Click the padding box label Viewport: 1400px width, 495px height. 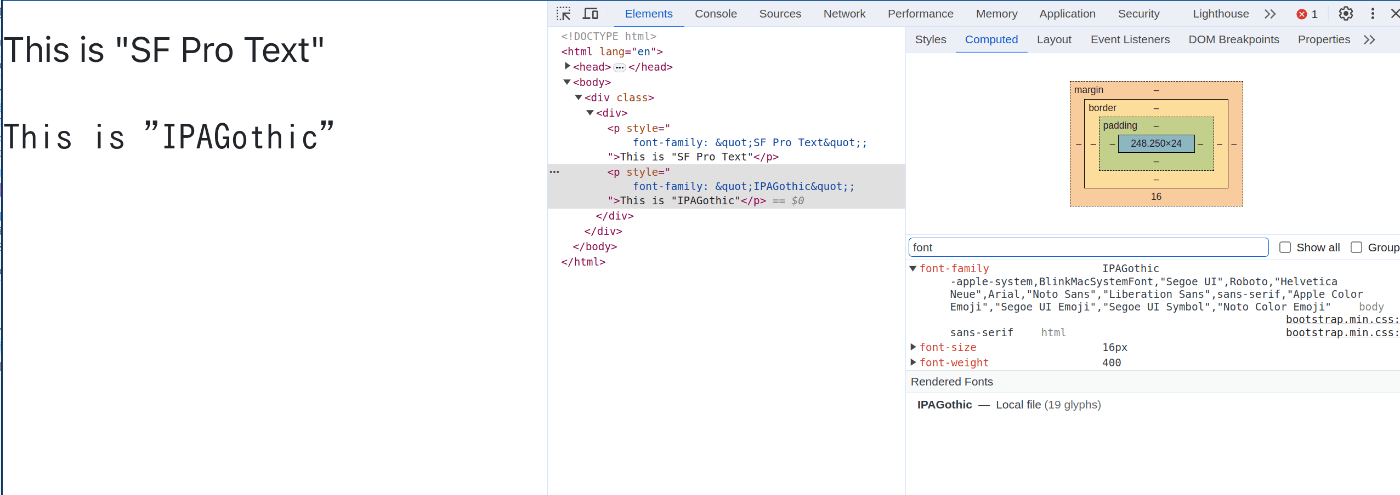(1120, 126)
